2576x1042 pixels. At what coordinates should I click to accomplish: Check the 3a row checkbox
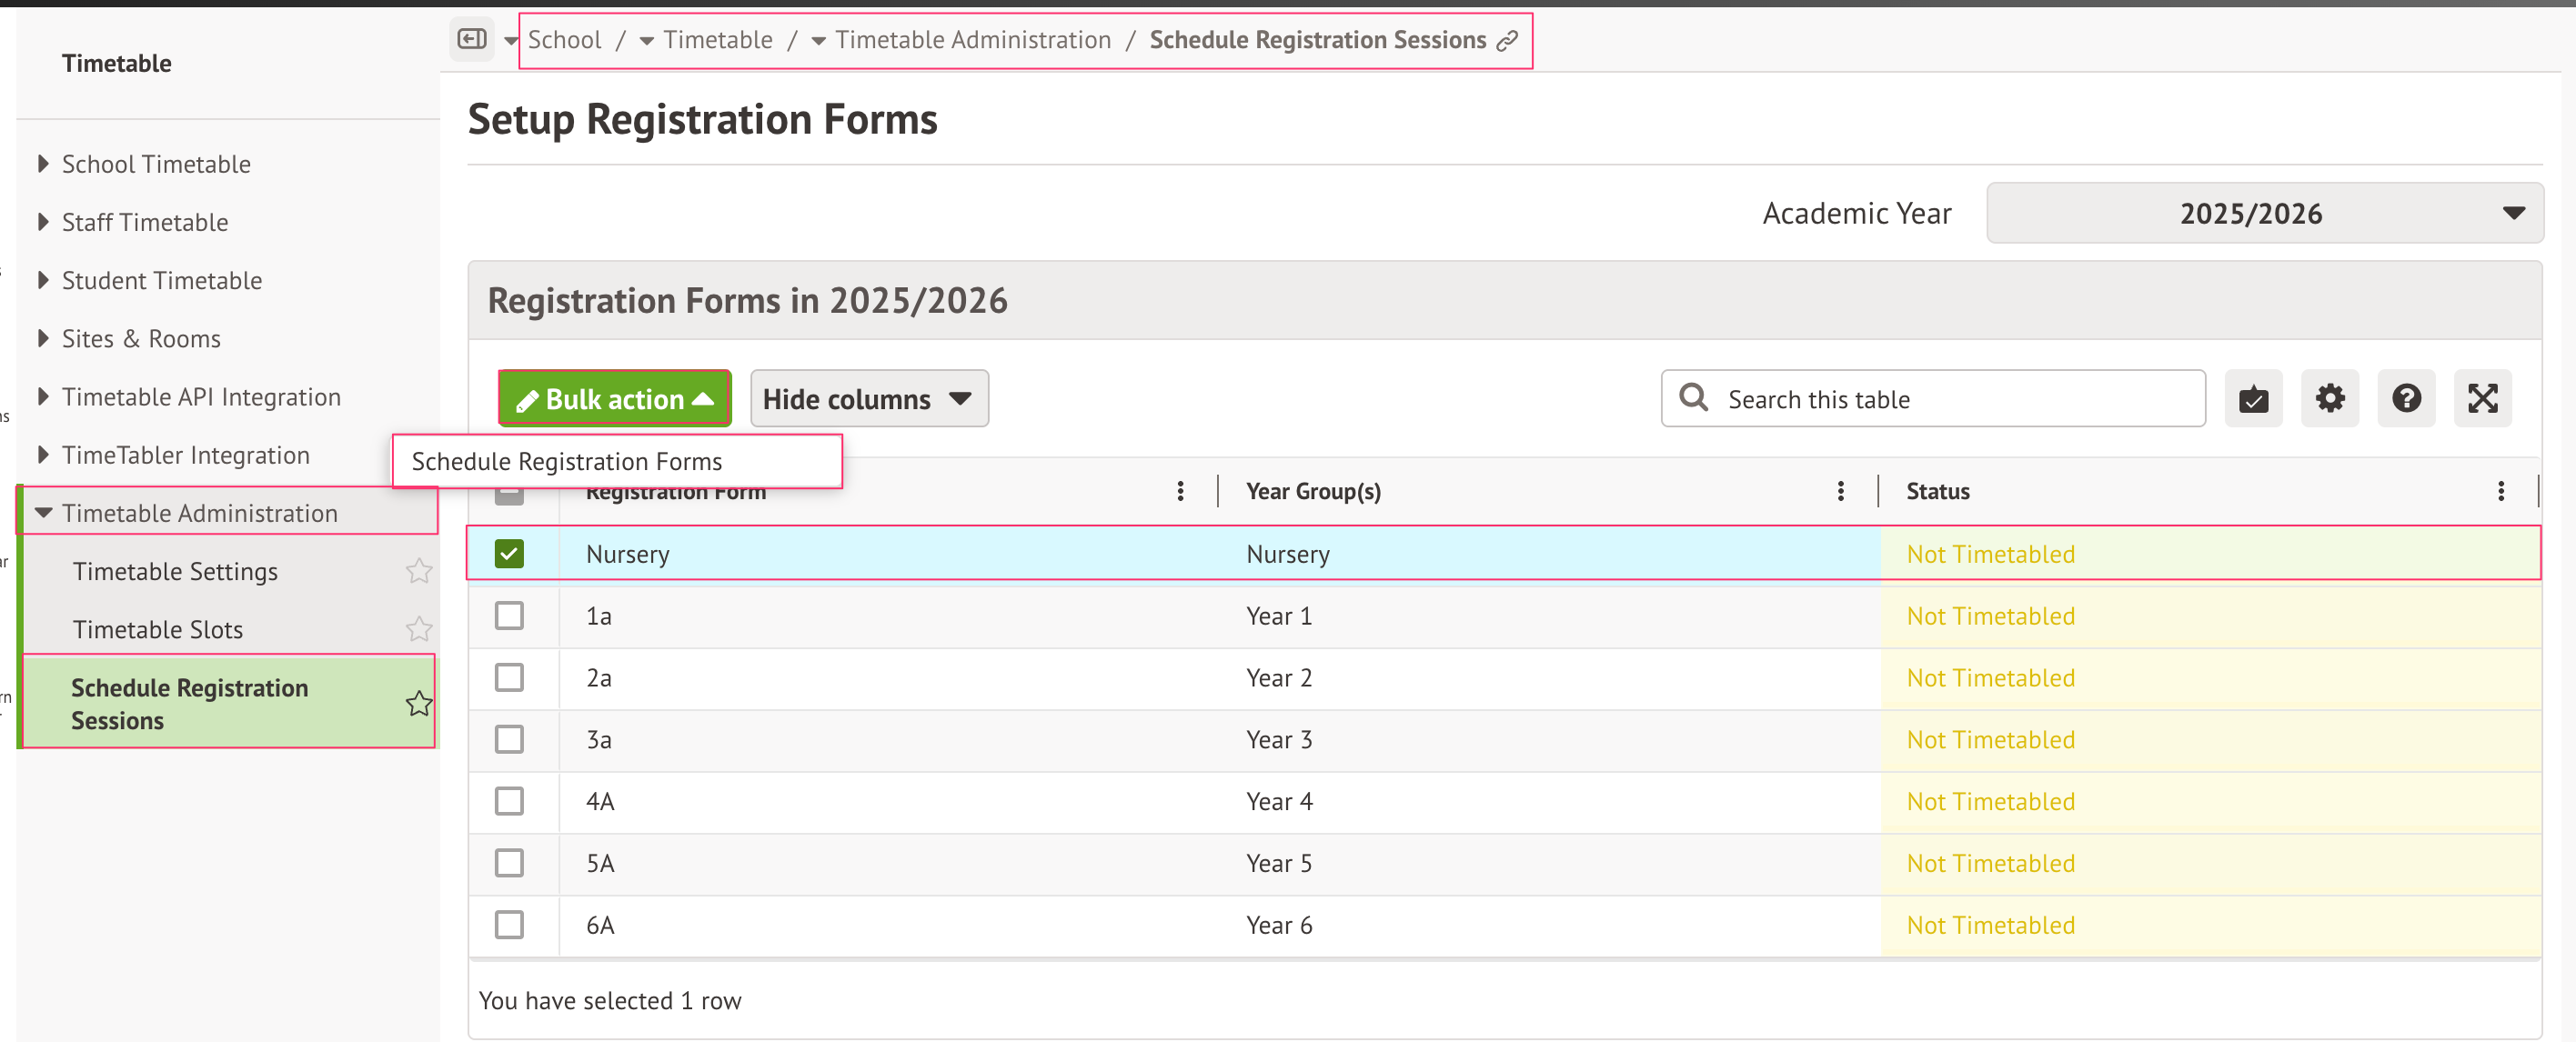click(510, 739)
